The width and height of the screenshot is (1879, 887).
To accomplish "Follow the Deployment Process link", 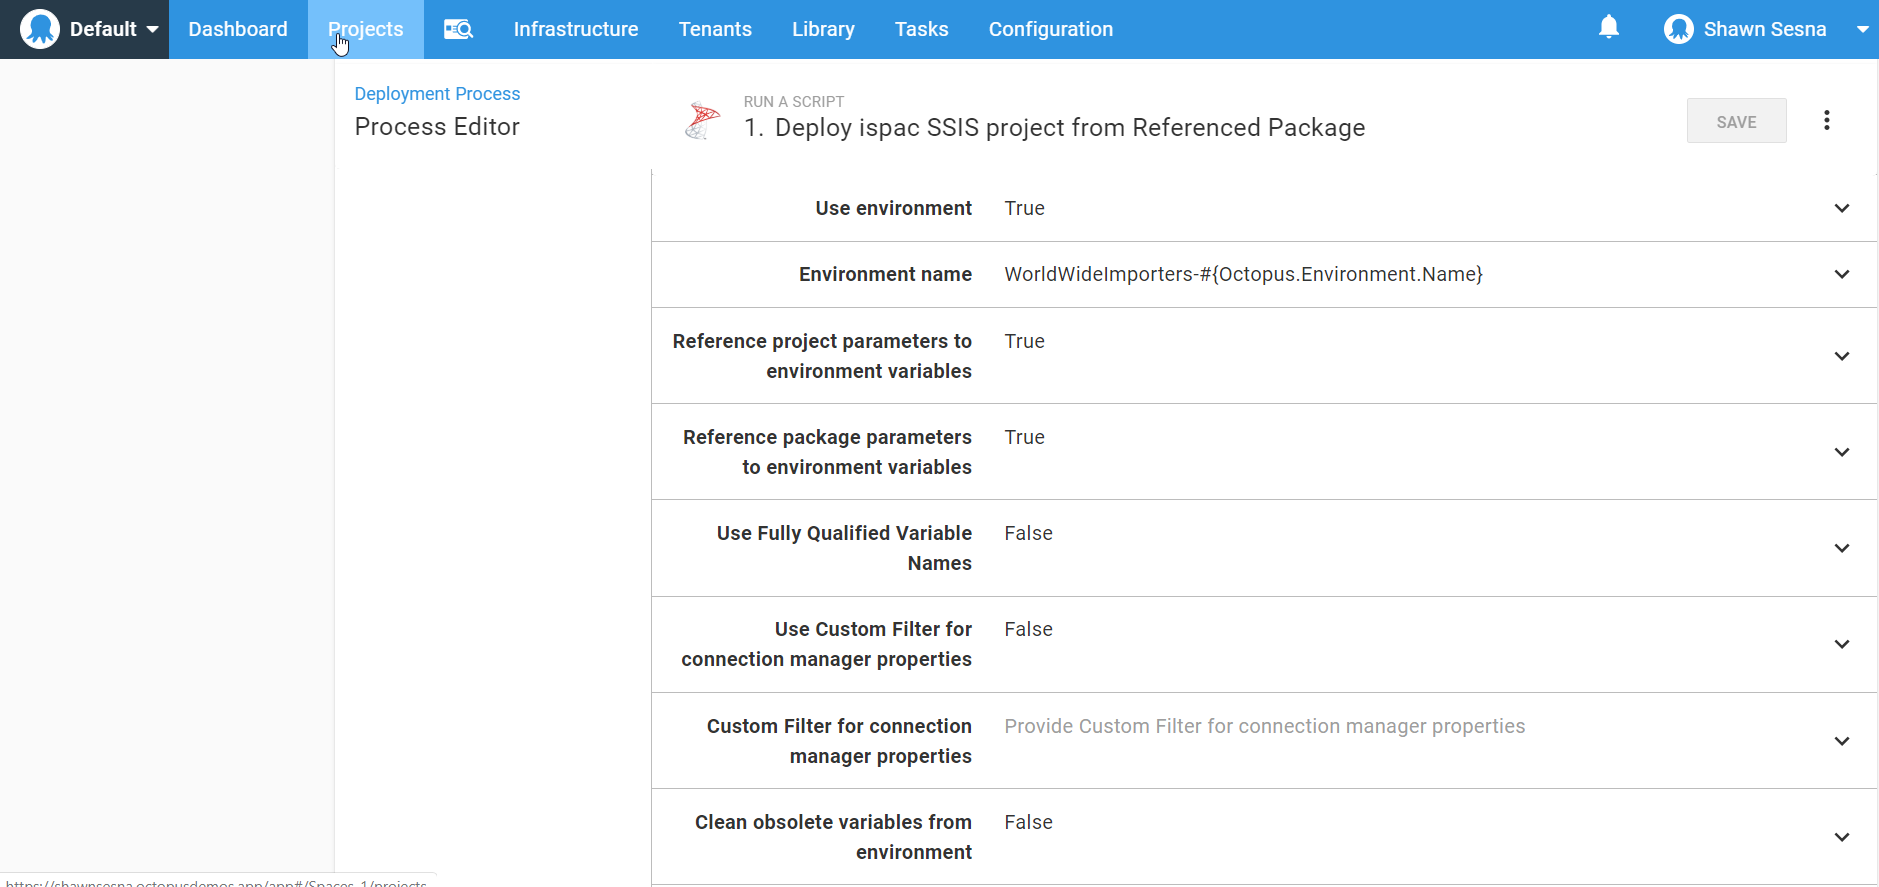I will coord(437,93).
